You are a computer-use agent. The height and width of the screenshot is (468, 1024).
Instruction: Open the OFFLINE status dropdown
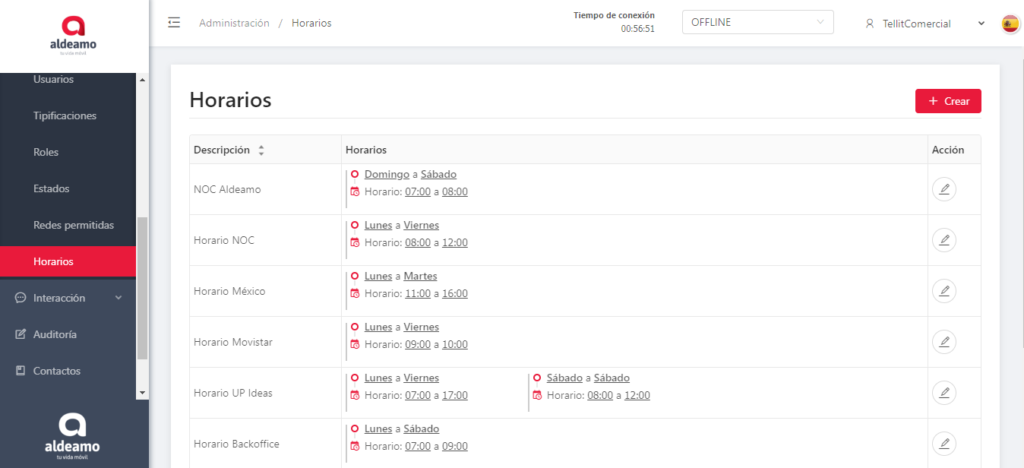[757, 23]
